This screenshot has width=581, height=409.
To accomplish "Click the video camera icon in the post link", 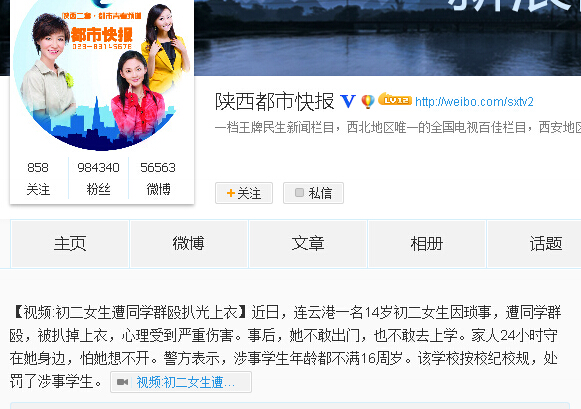I will [123, 382].
